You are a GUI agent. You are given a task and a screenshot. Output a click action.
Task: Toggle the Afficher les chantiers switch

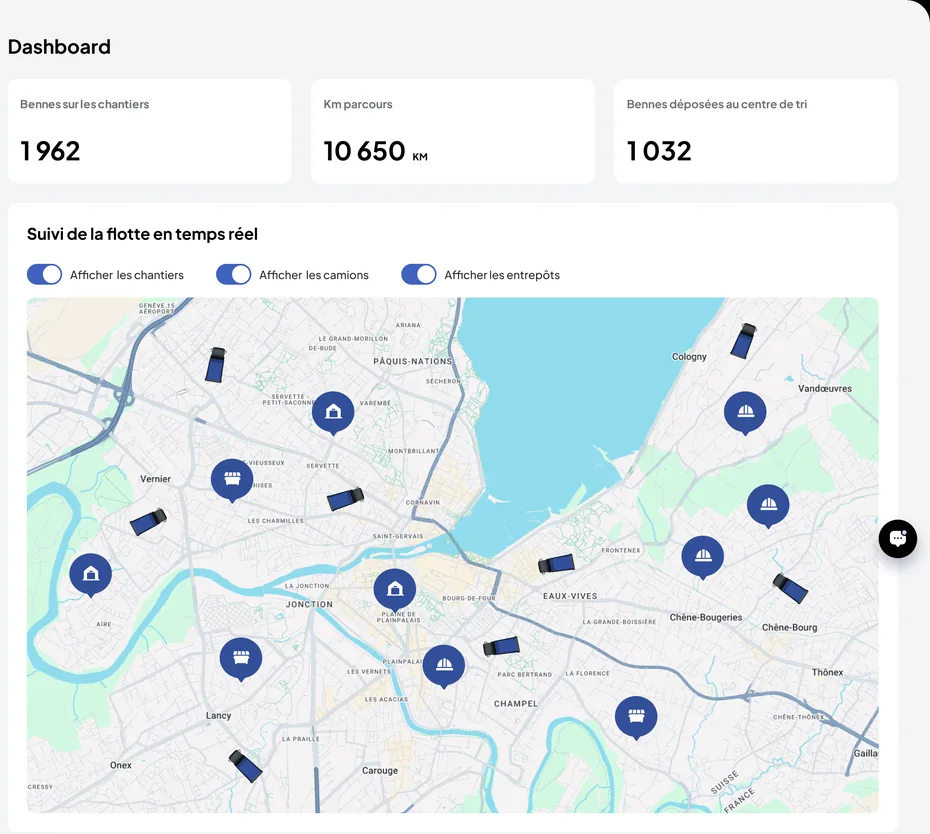pos(44,275)
